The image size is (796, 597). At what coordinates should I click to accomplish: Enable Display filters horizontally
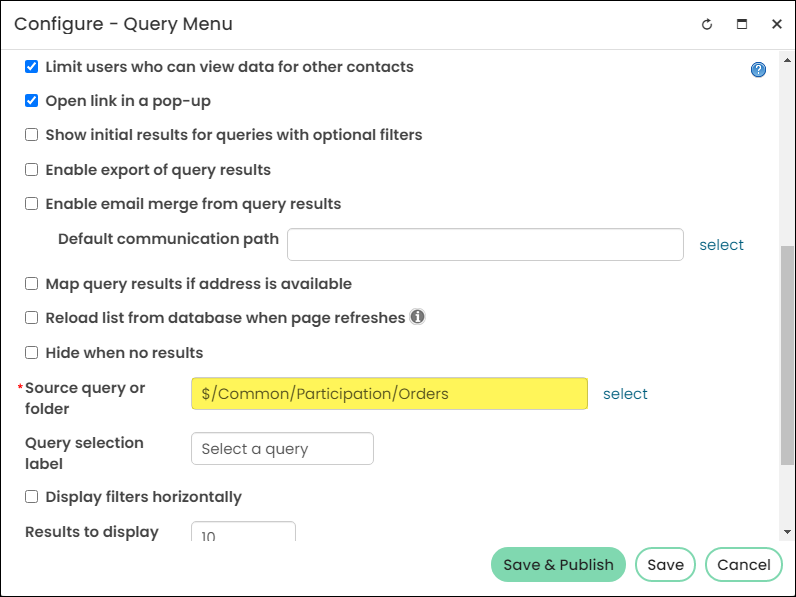[31, 496]
